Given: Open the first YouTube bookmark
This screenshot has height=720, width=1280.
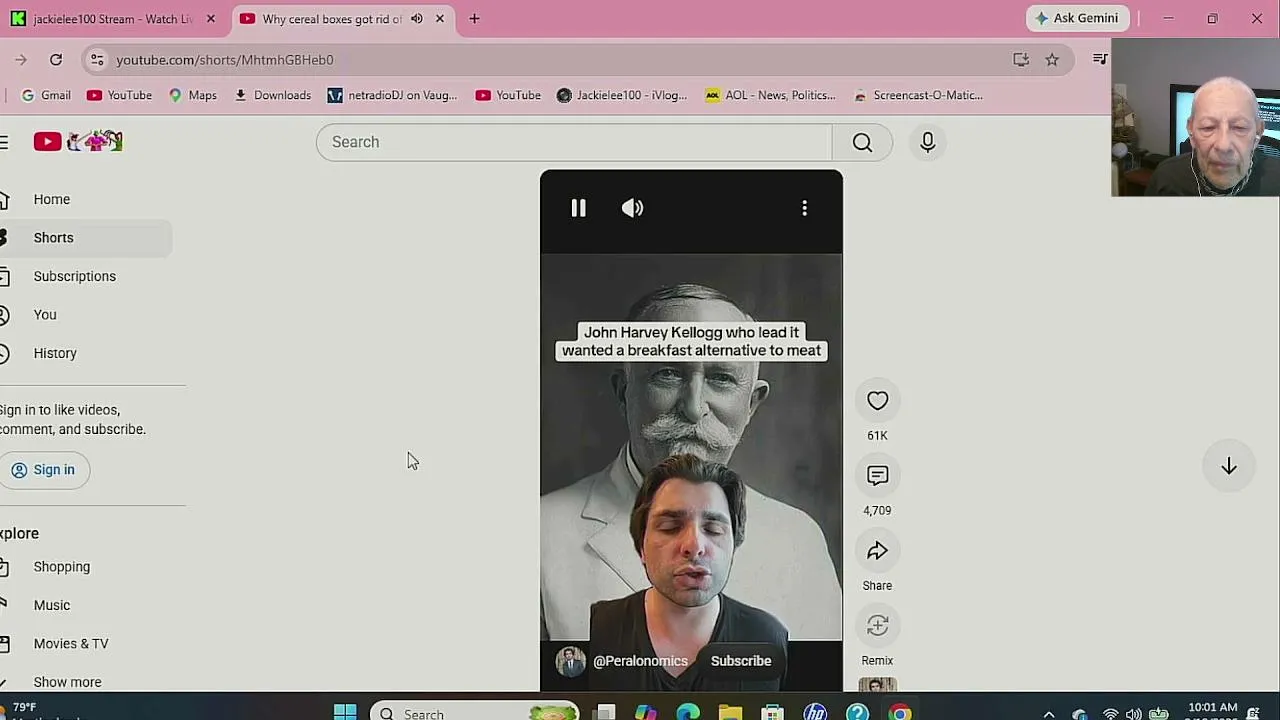Looking at the screenshot, I should [x=119, y=95].
